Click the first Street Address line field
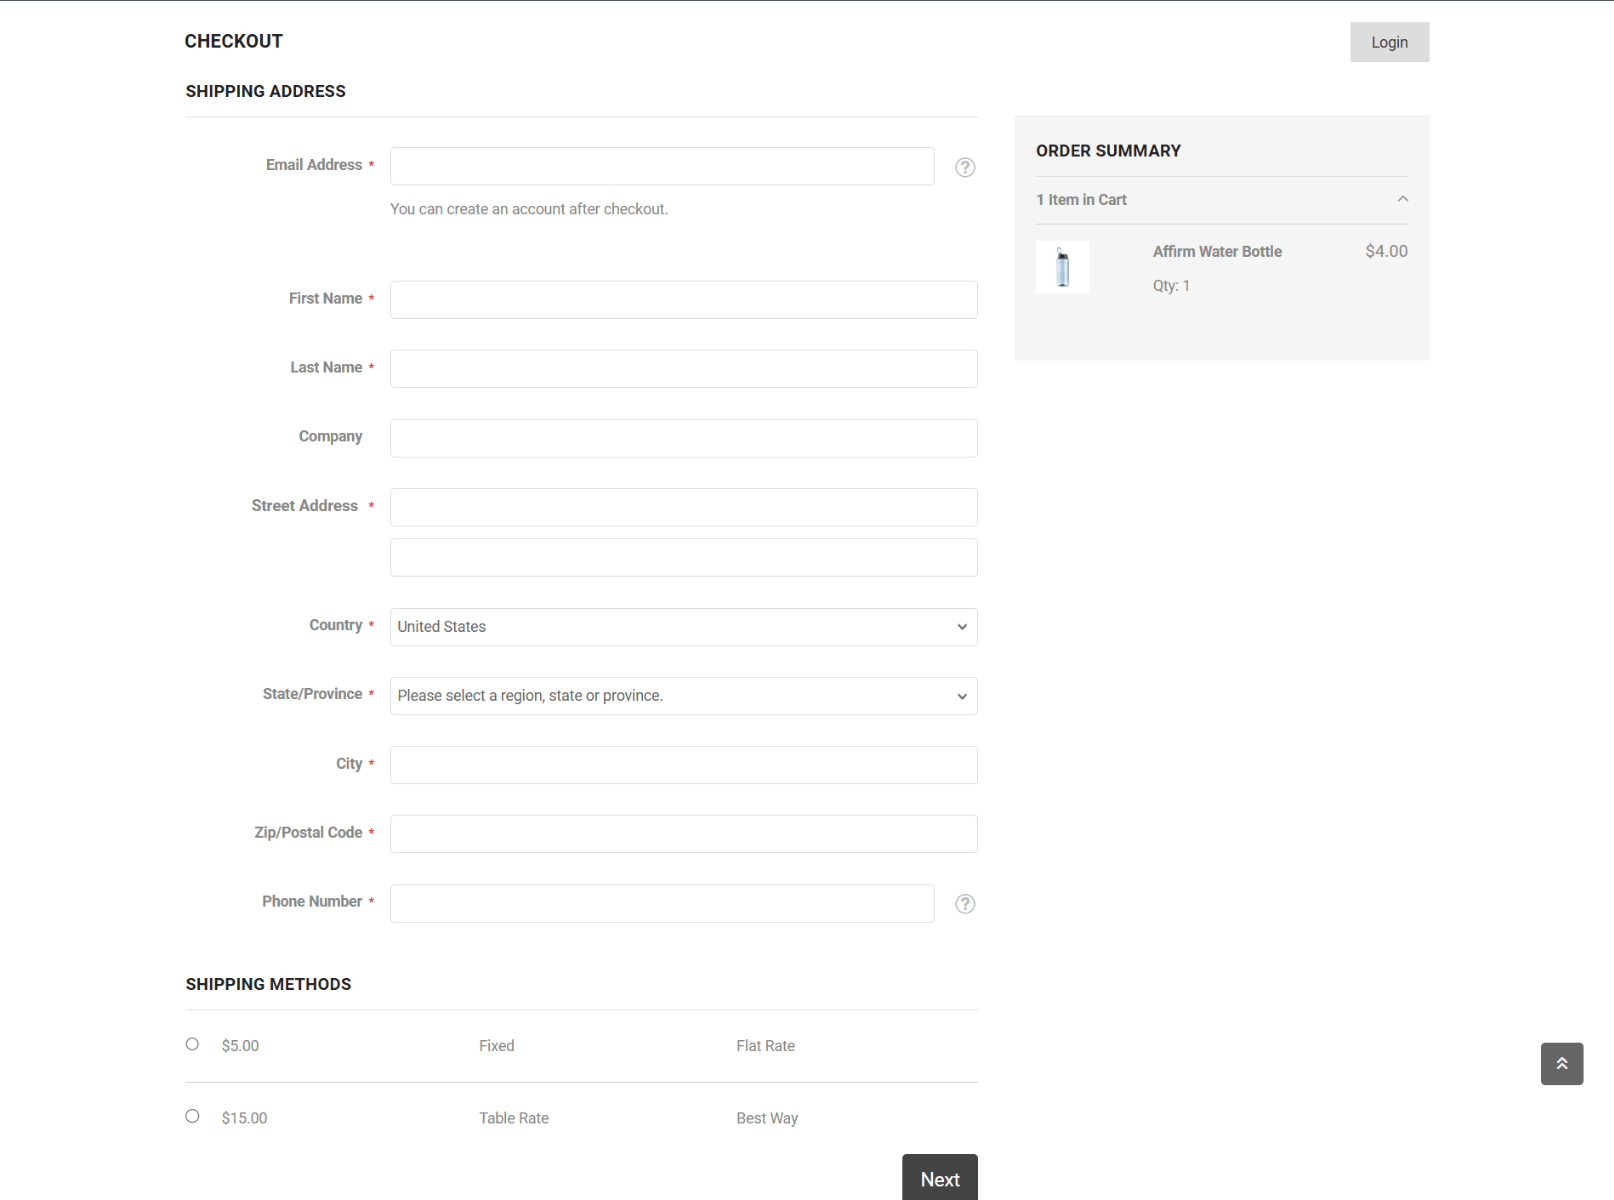Image resolution: width=1614 pixels, height=1200 pixels. tap(683, 507)
